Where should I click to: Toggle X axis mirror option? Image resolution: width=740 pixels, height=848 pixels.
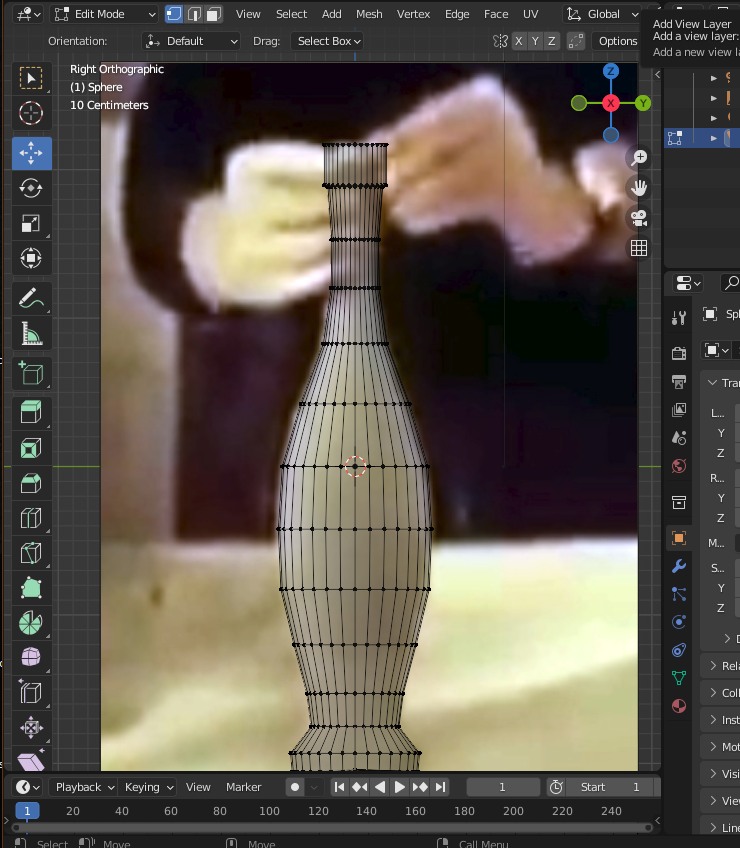(518, 41)
